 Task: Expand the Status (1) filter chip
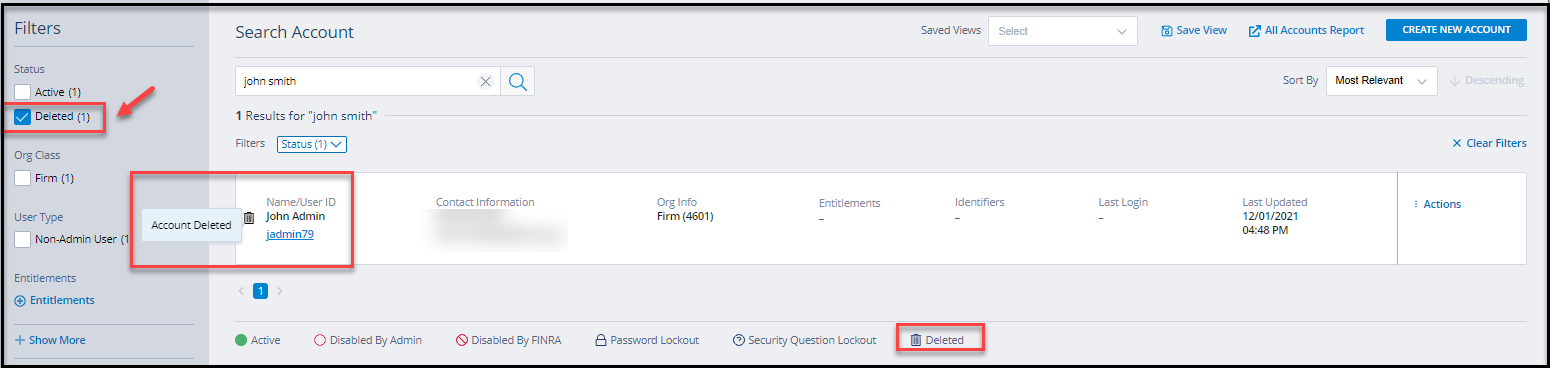[312, 144]
